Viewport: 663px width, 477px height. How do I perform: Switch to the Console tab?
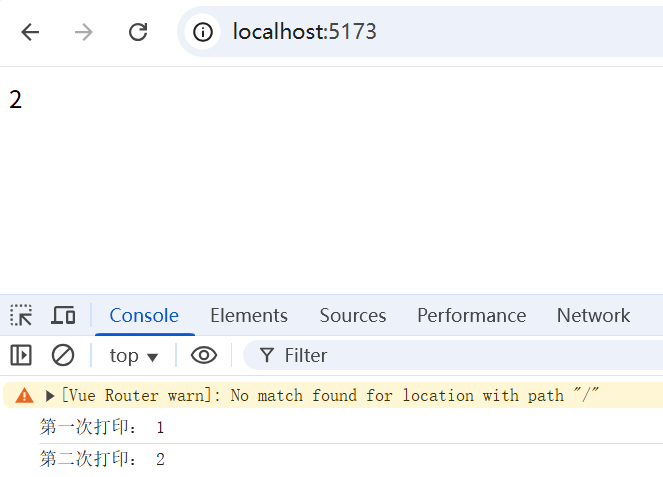click(x=144, y=315)
